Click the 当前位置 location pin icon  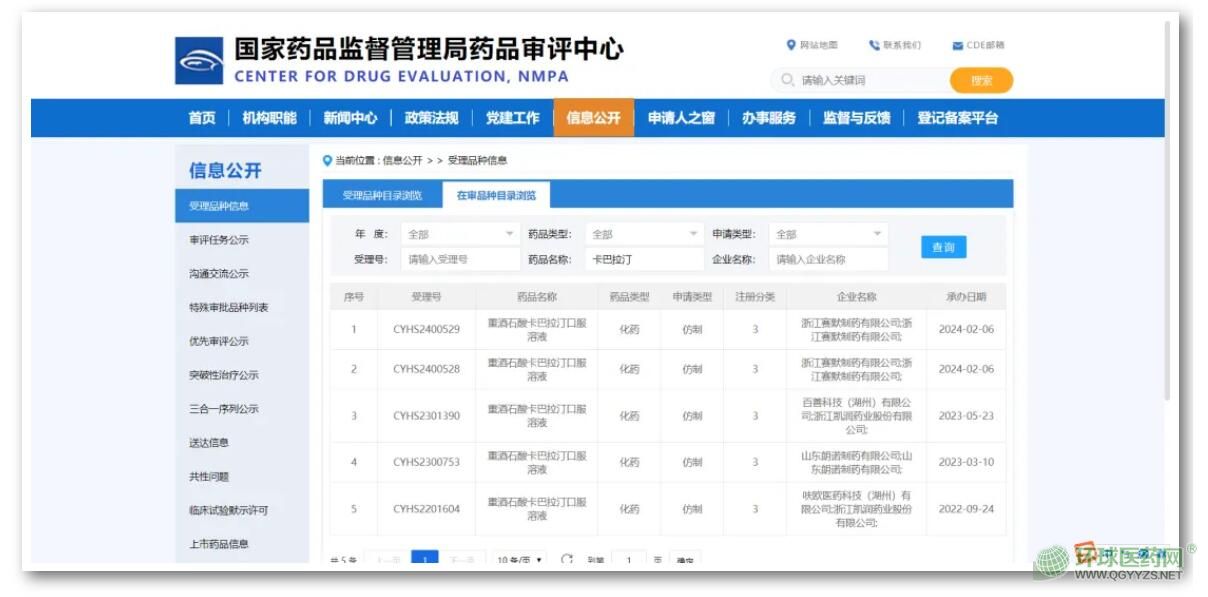327,160
